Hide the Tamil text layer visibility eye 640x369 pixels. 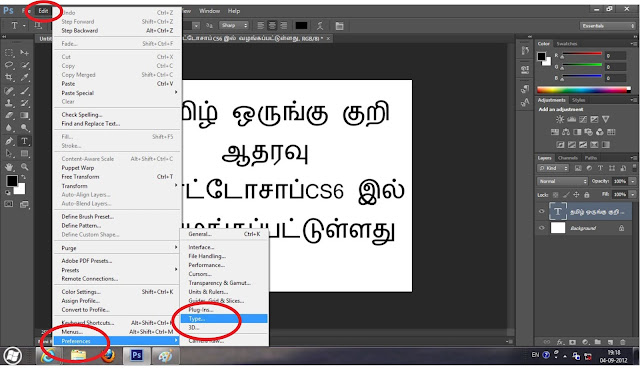[x=542, y=211]
